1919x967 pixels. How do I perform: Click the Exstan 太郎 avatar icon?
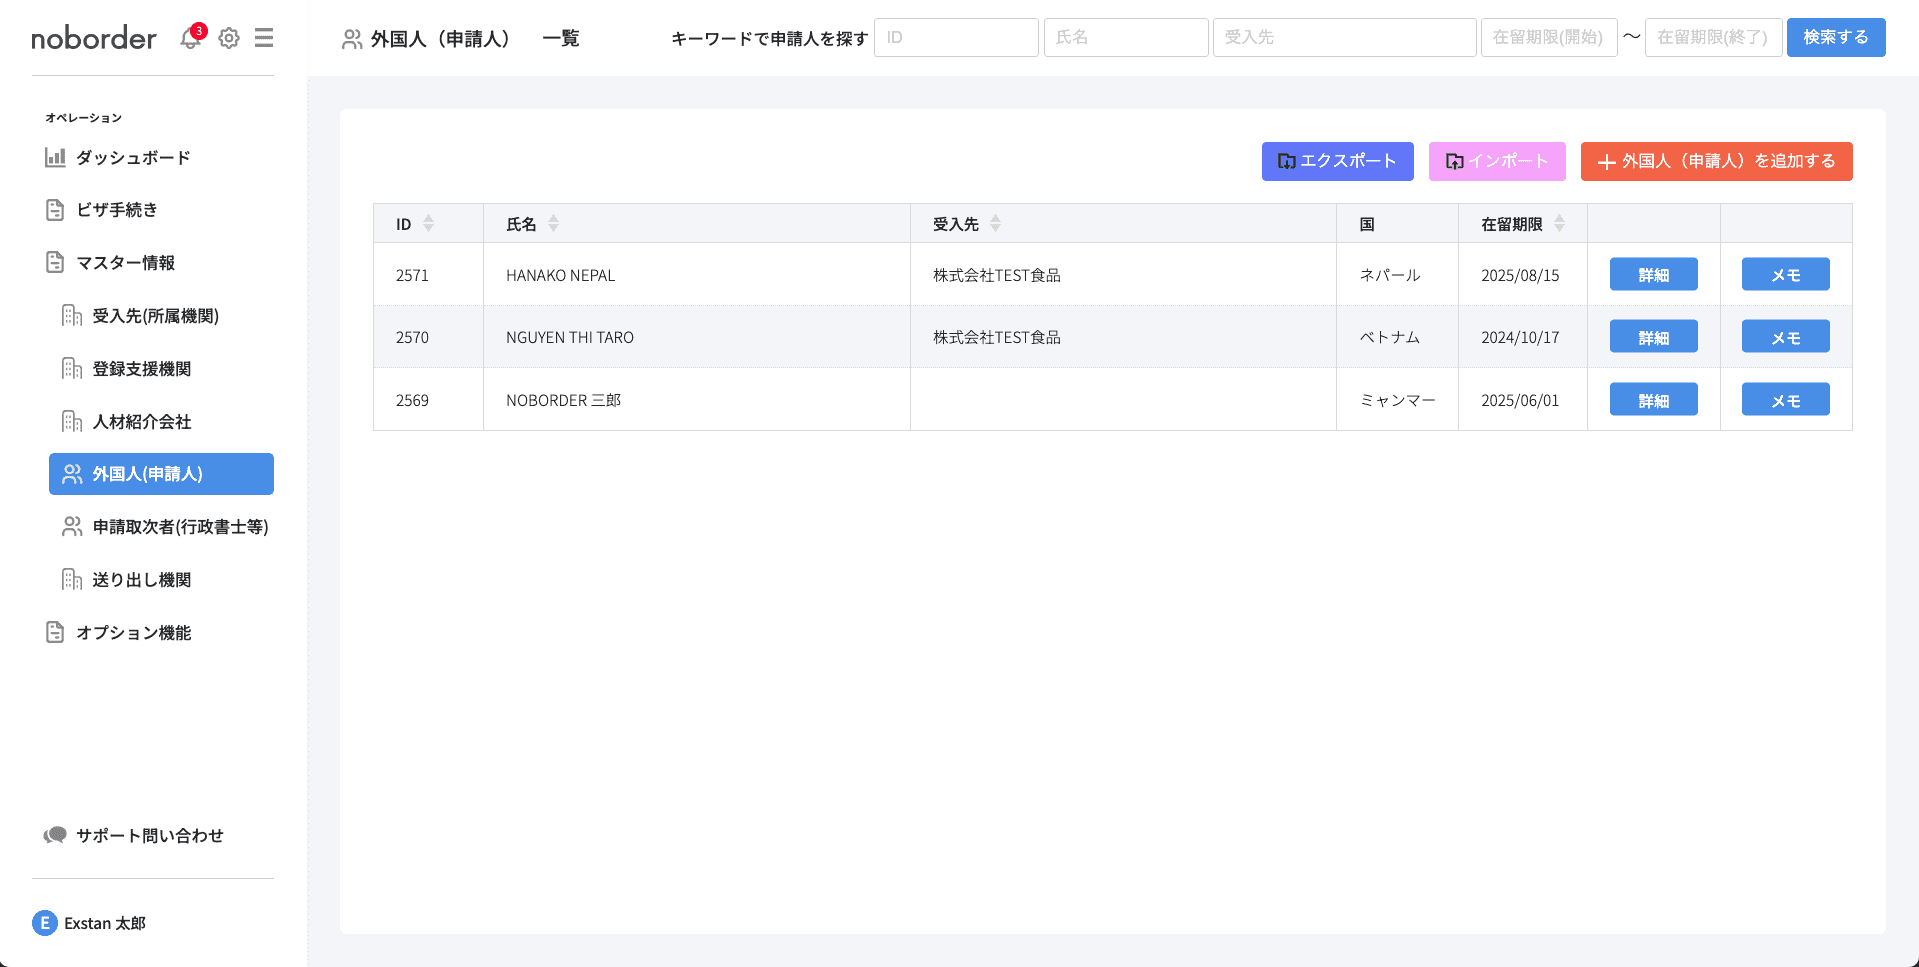(45, 923)
